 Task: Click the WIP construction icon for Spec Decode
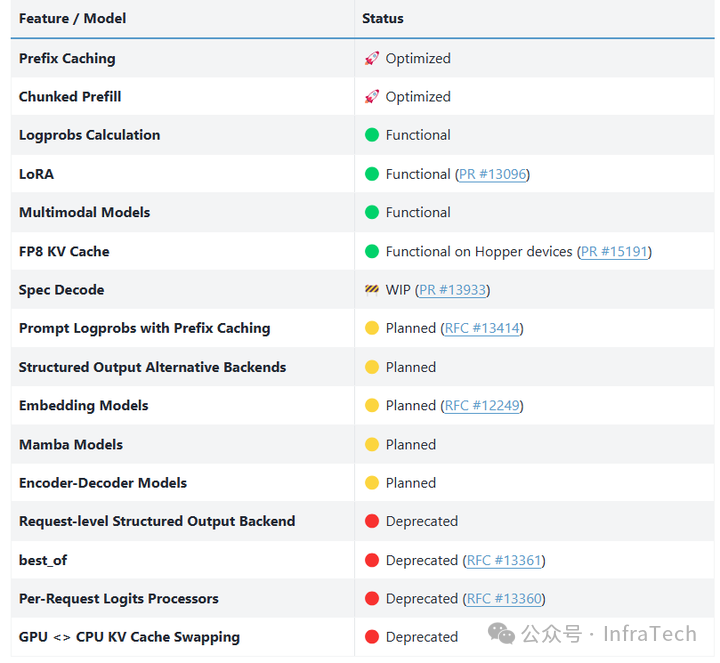[x=372, y=290]
